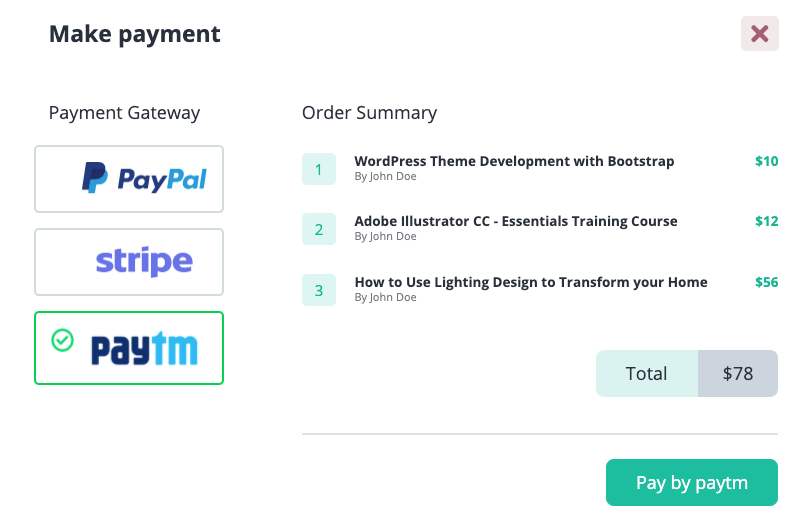Click the $10 price of WordPress course
Image resolution: width=806 pixels, height=523 pixels.
pos(766,161)
